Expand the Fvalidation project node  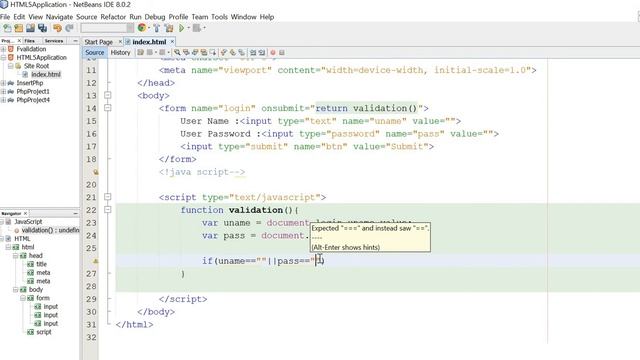point(3,49)
